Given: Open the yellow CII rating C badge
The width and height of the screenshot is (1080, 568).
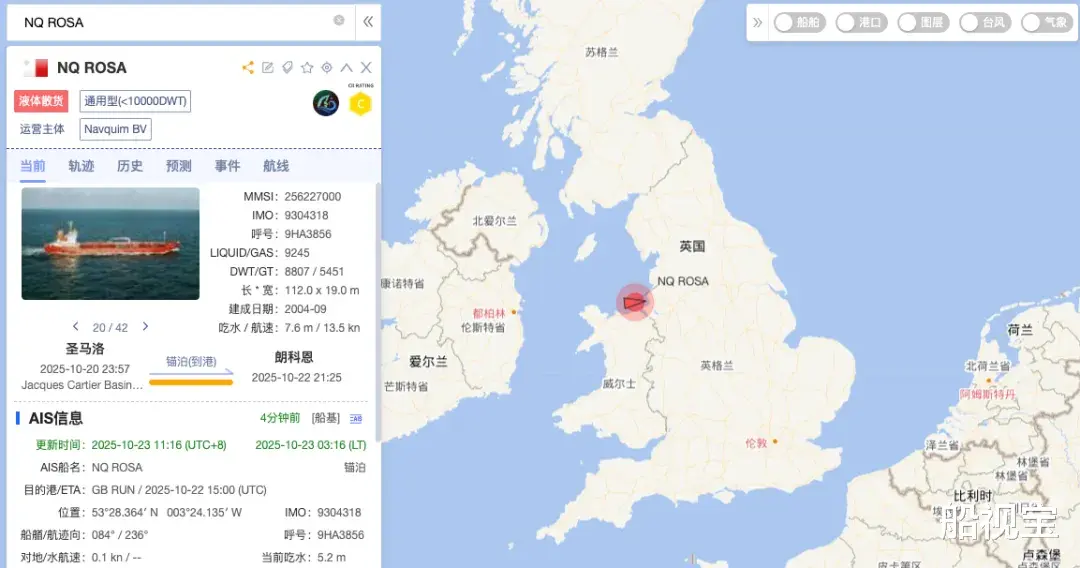Looking at the screenshot, I should coord(360,103).
